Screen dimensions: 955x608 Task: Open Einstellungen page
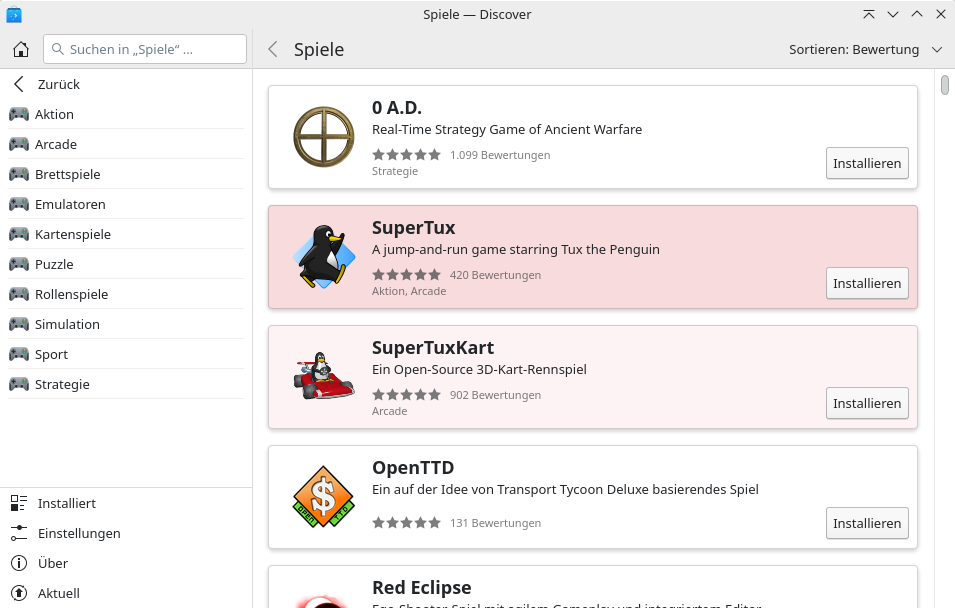(x=126, y=533)
